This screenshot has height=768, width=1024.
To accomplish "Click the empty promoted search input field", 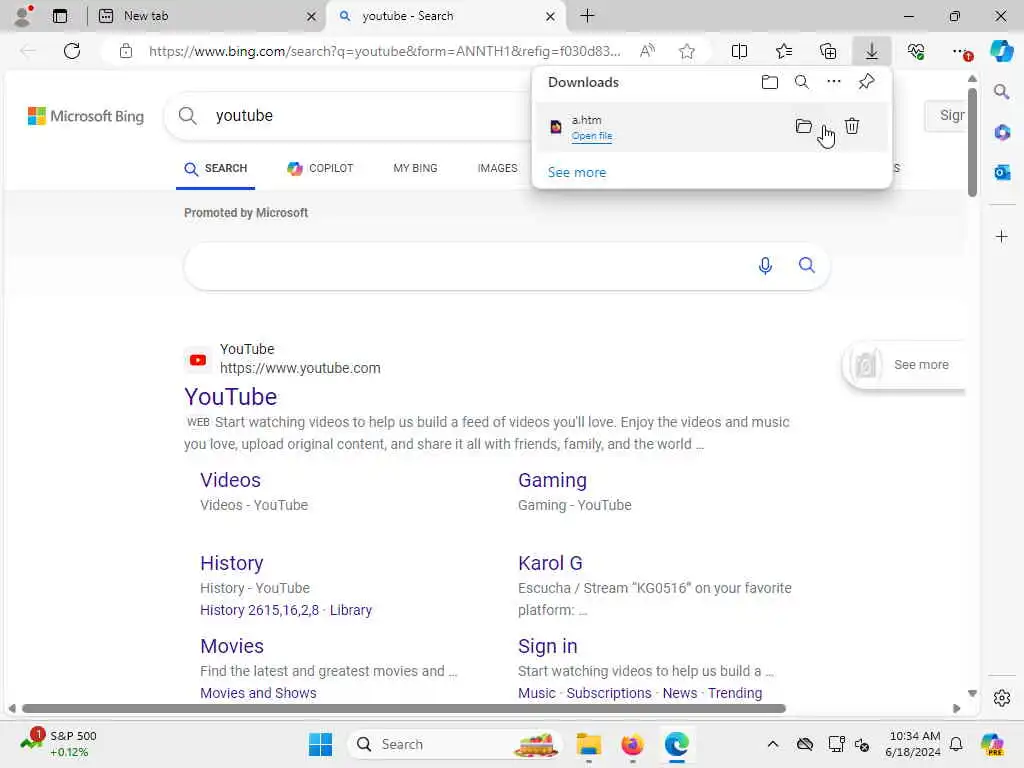I will coord(470,266).
